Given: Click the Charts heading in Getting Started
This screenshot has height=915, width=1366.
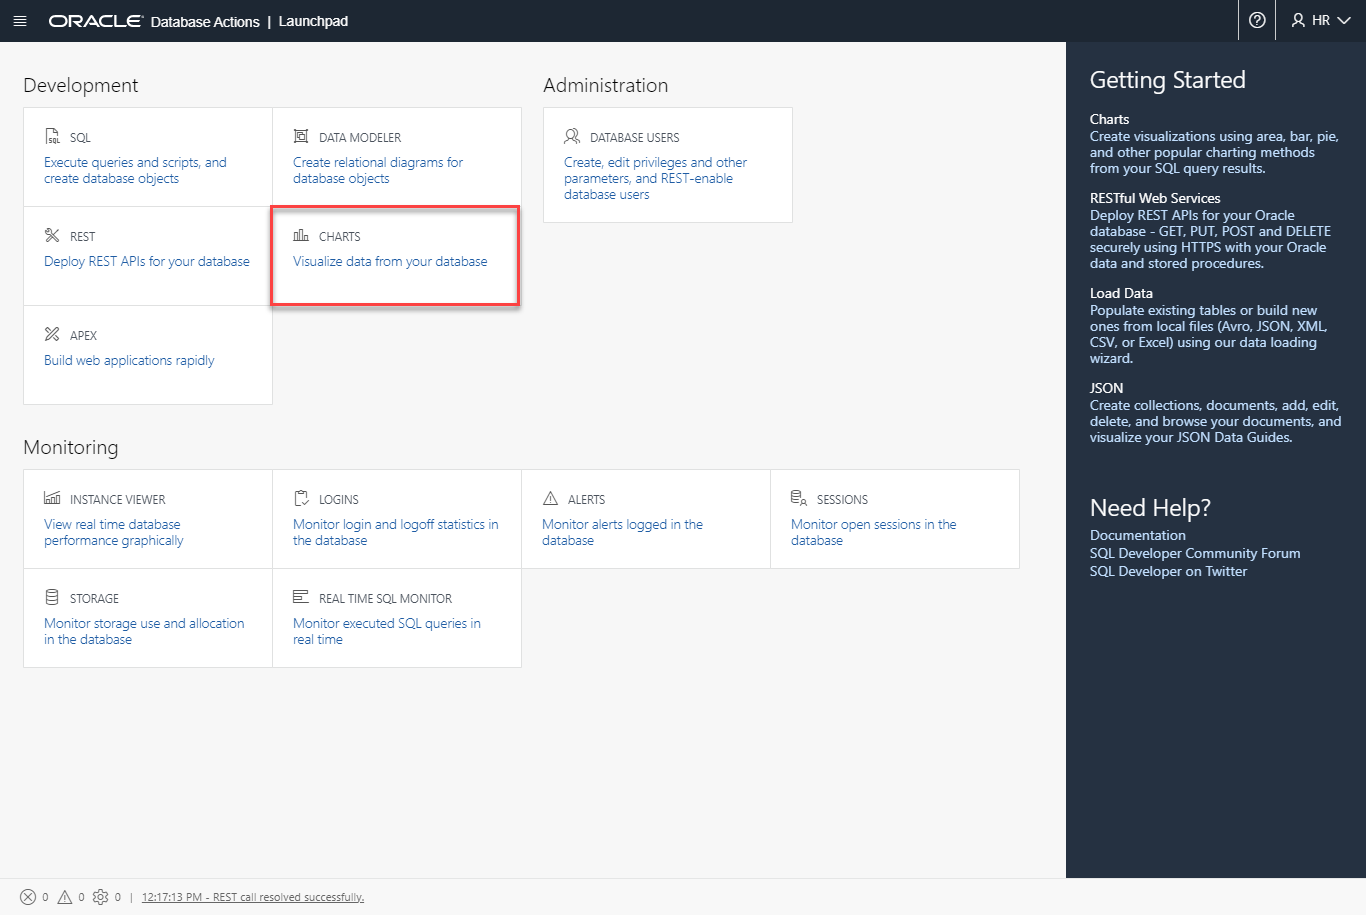Looking at the screenshot, I should point(1109,119).
